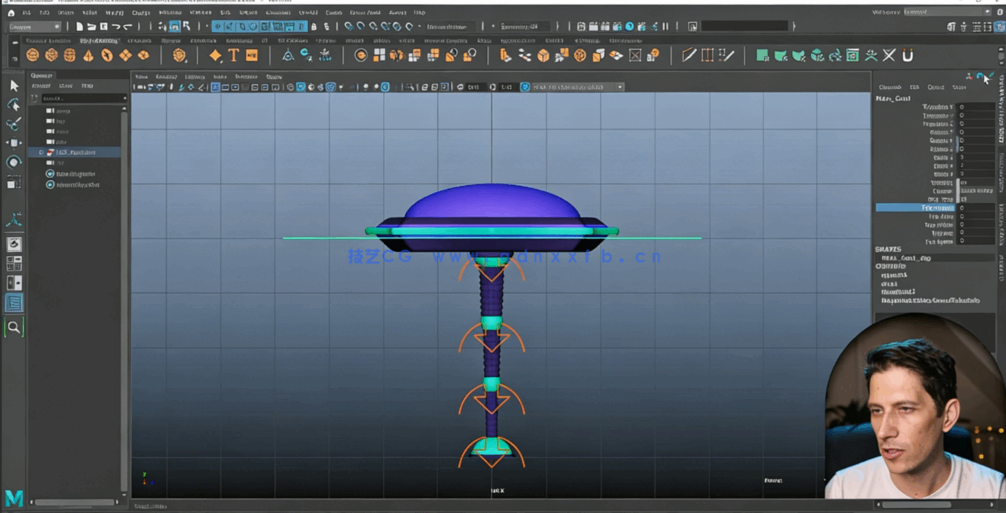The image size is (1006, 513).
Task: Click the Outliner search input field
Action: [82, 98]
